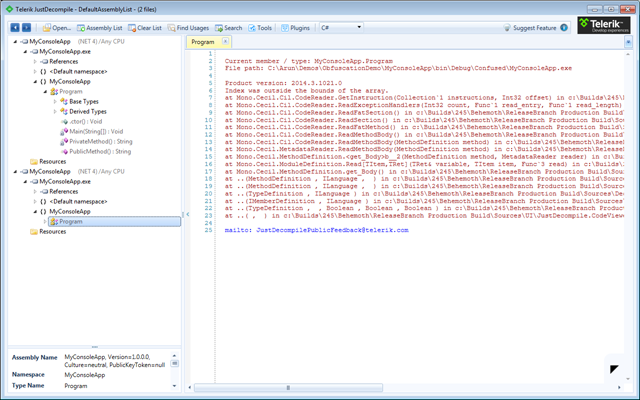Open the Search tool
The width and height of the screenshot is (640, 400).
[x=228, y=28]
